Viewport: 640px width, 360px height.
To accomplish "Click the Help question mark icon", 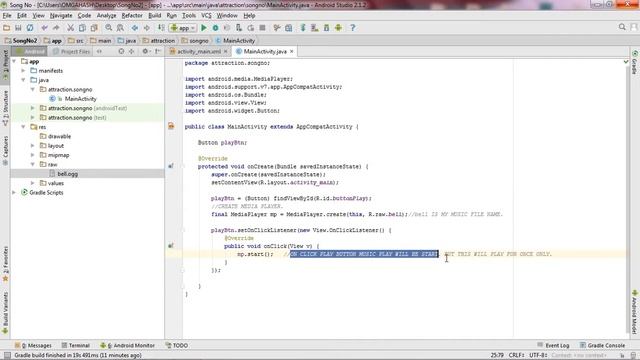I will [353, 28].
